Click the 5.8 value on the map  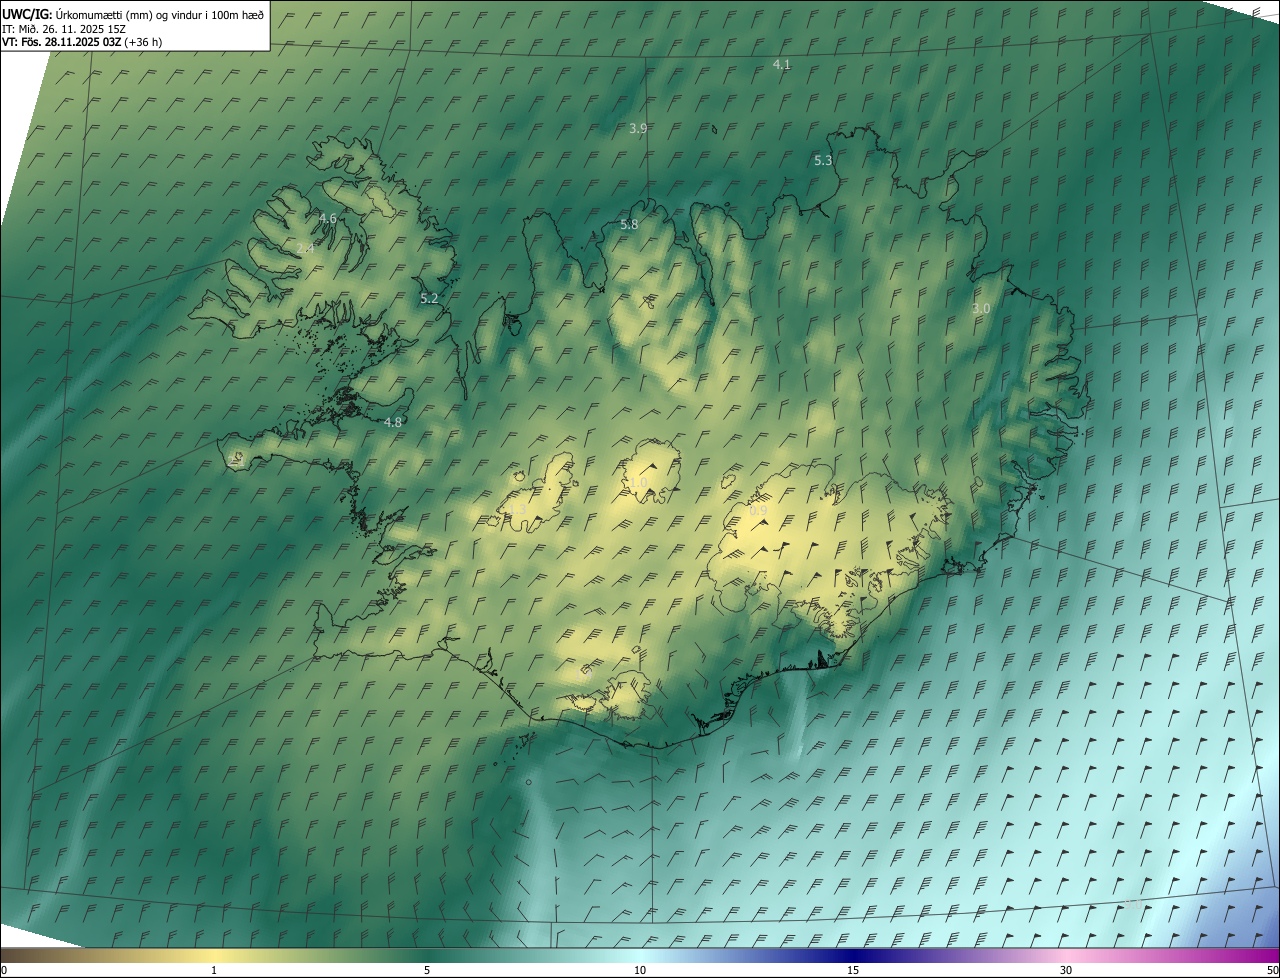click(629, 224)
